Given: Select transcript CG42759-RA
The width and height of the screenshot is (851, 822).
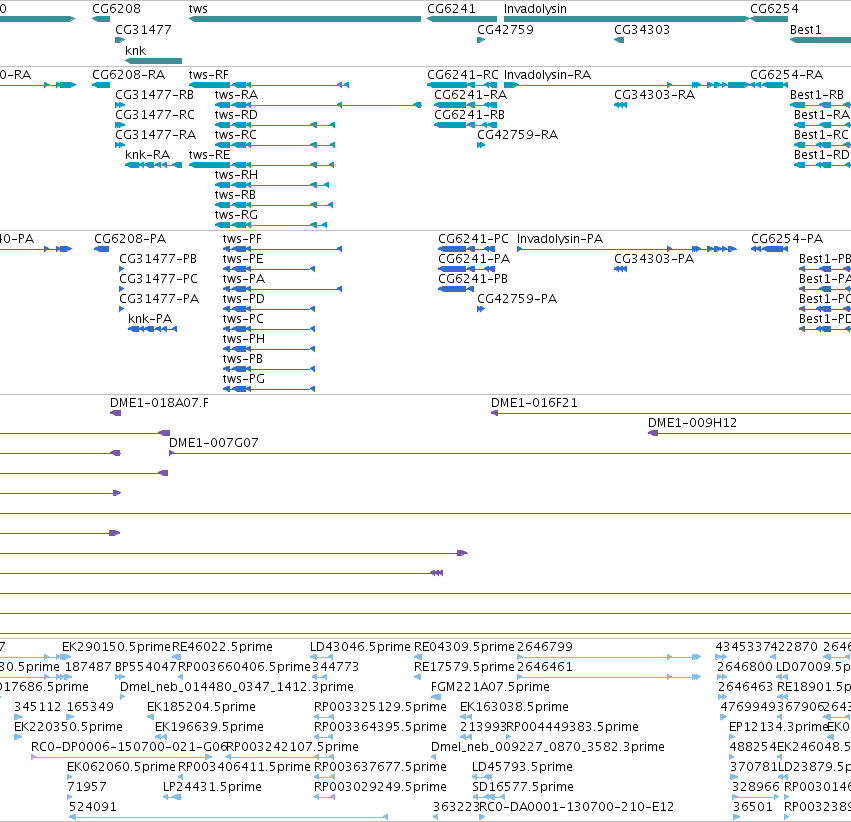Looking at the screenshot, I should 518,135.
